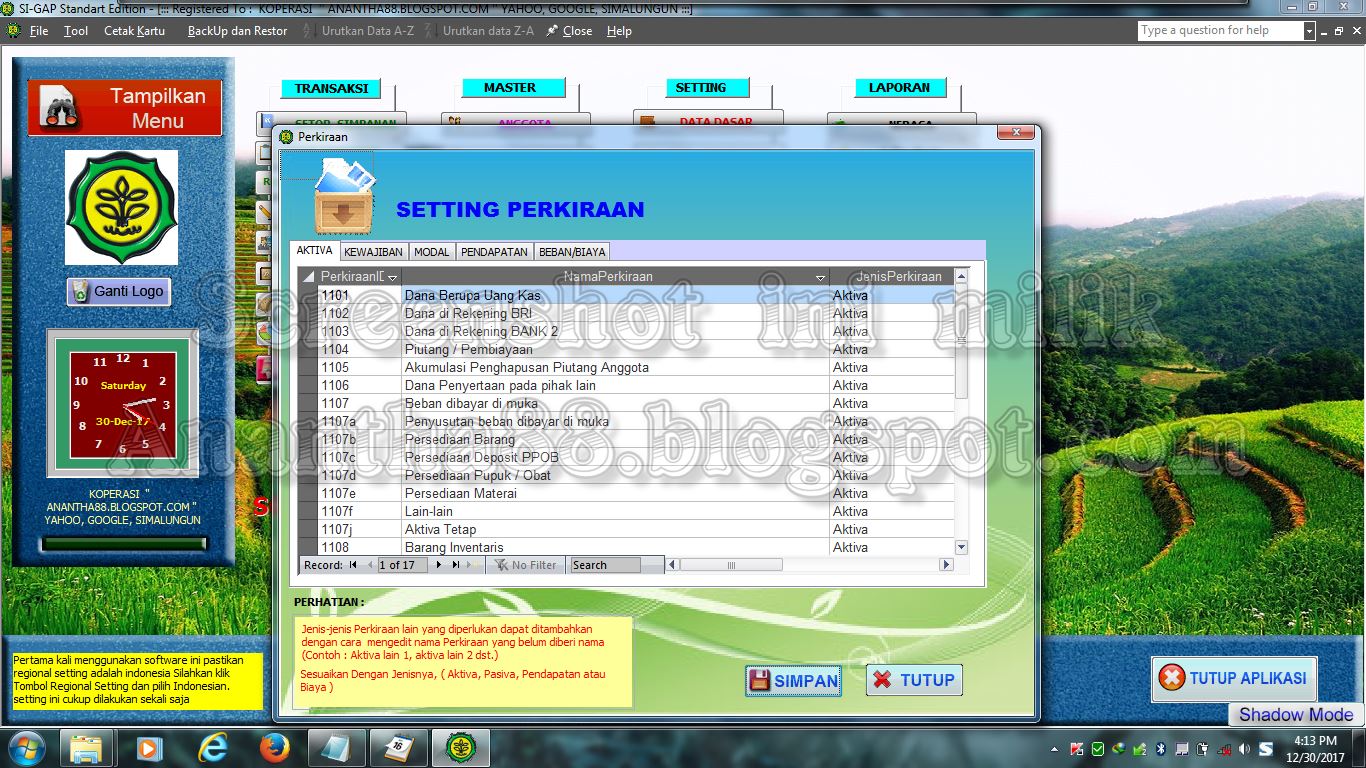This screenshot has height=768, width=1366.
Task: Click the binoculars icon on Tampilkan Menu
Action: pos(57,108)
